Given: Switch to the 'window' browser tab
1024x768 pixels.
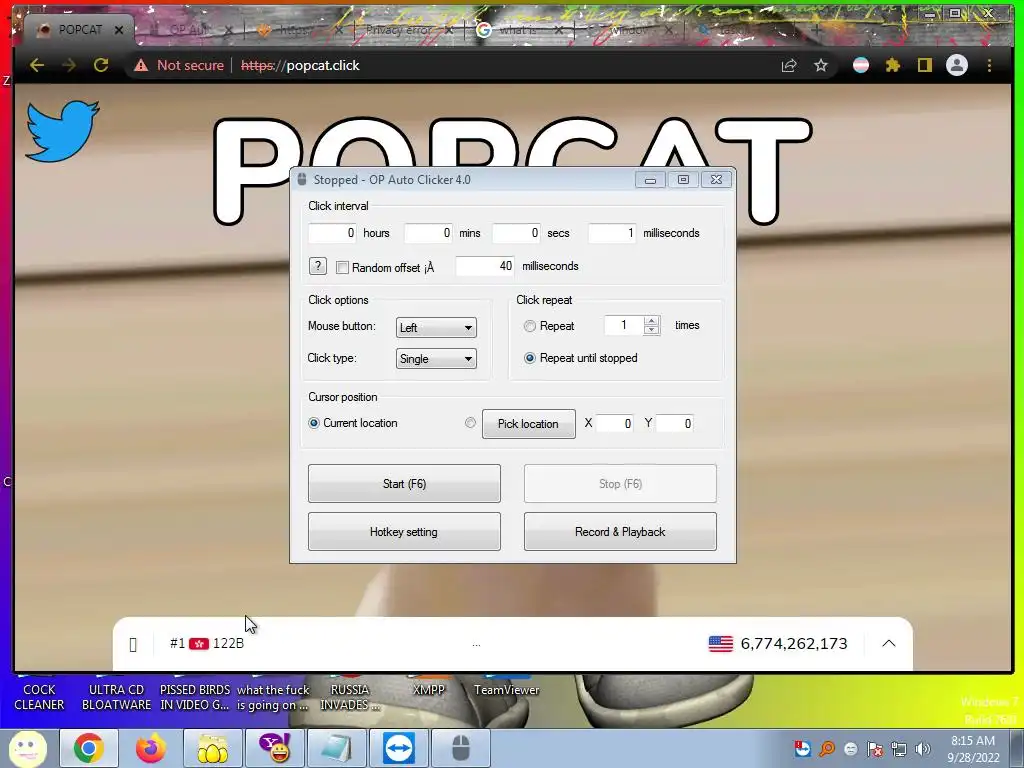Looking at the screenshot, I should [x=628, y=30].
